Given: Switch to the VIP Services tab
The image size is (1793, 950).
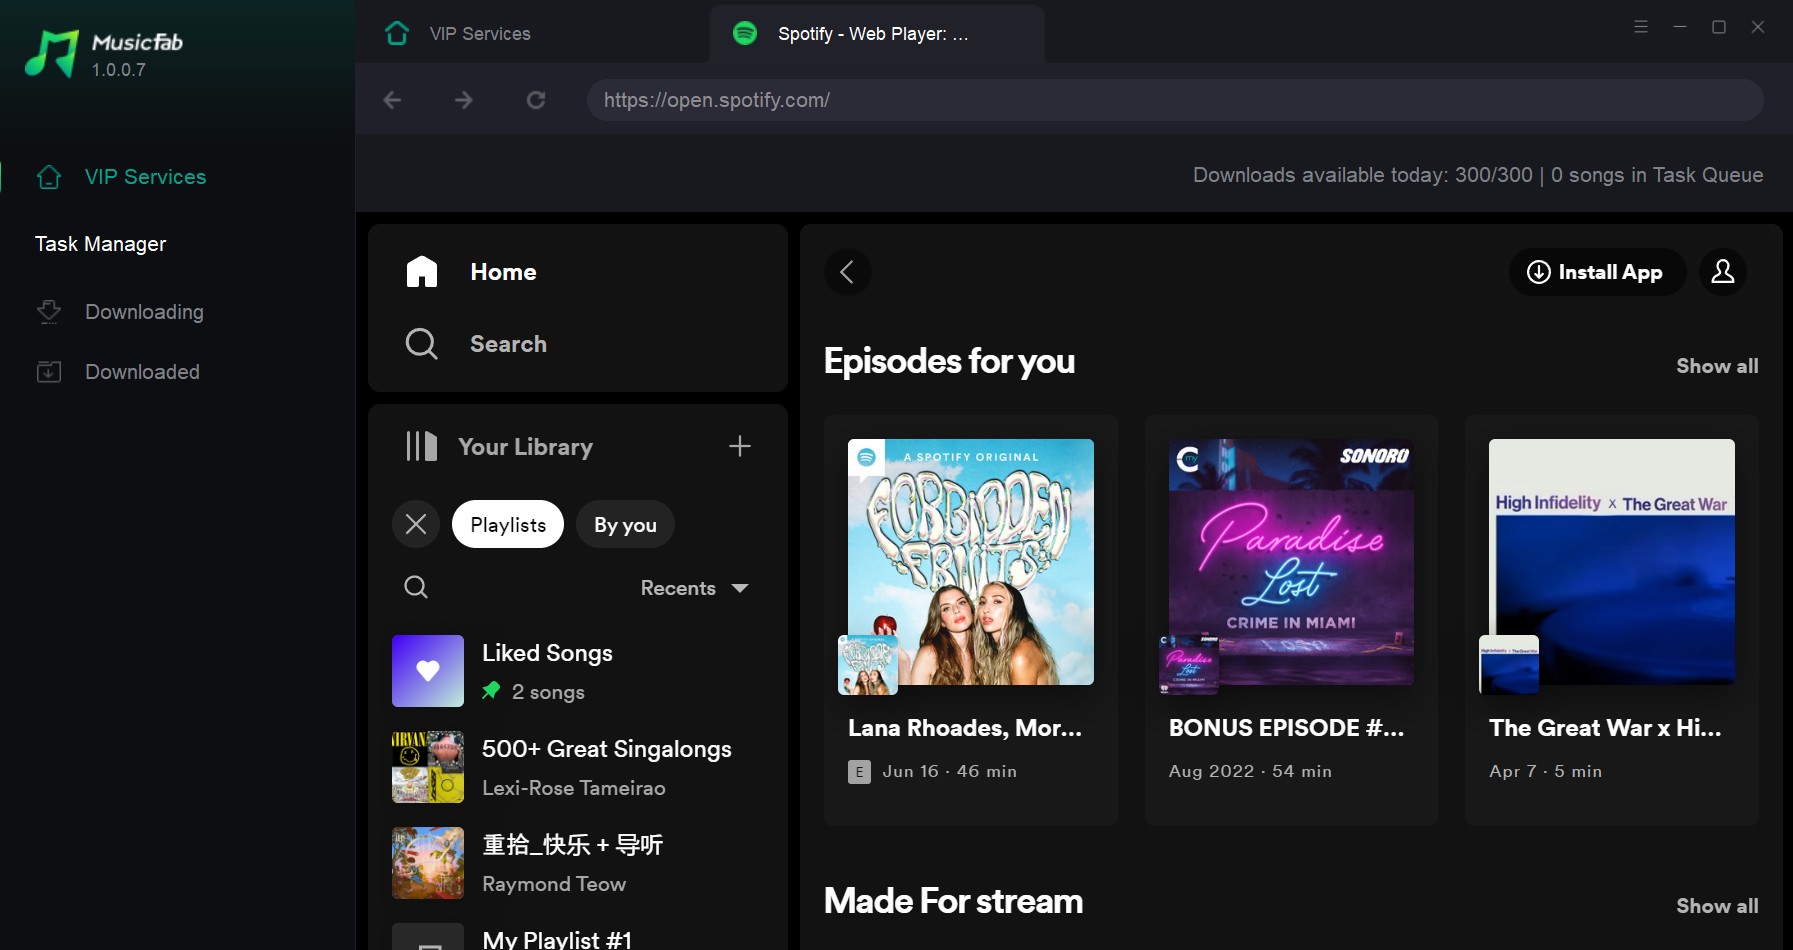Looking at the screenshot, I should (480, 34).
